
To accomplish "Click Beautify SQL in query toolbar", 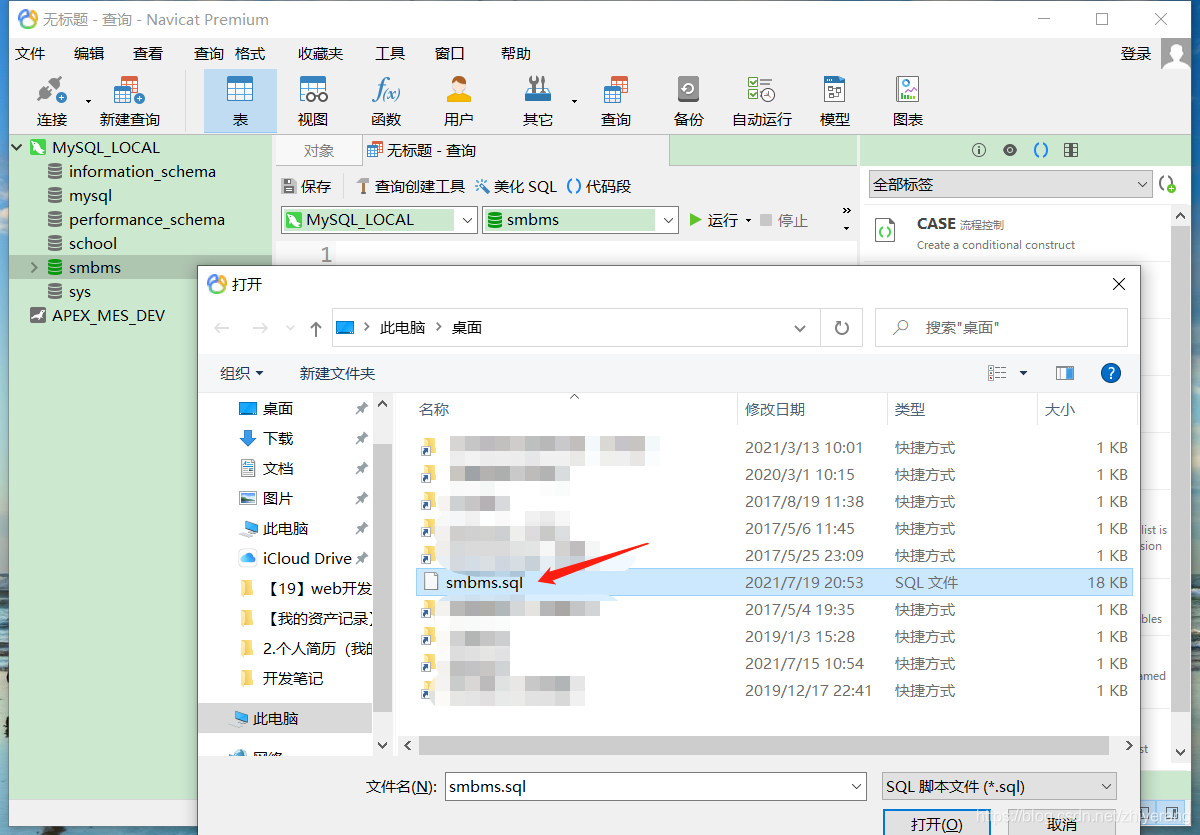I will (x=515, y=186).
